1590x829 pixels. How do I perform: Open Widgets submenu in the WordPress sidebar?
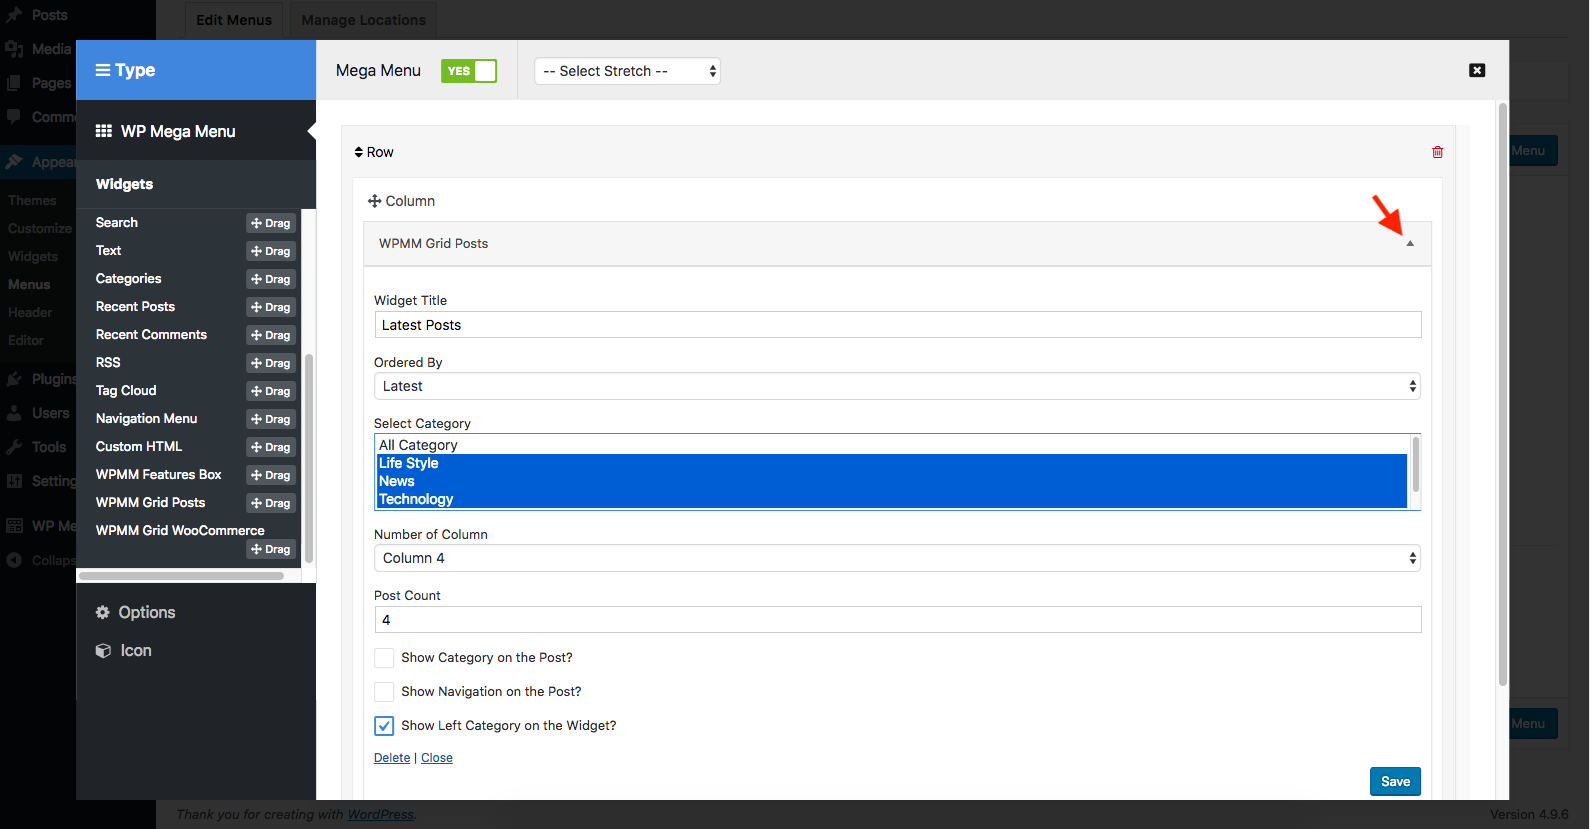pyautogui.click(x=33, y=256)
